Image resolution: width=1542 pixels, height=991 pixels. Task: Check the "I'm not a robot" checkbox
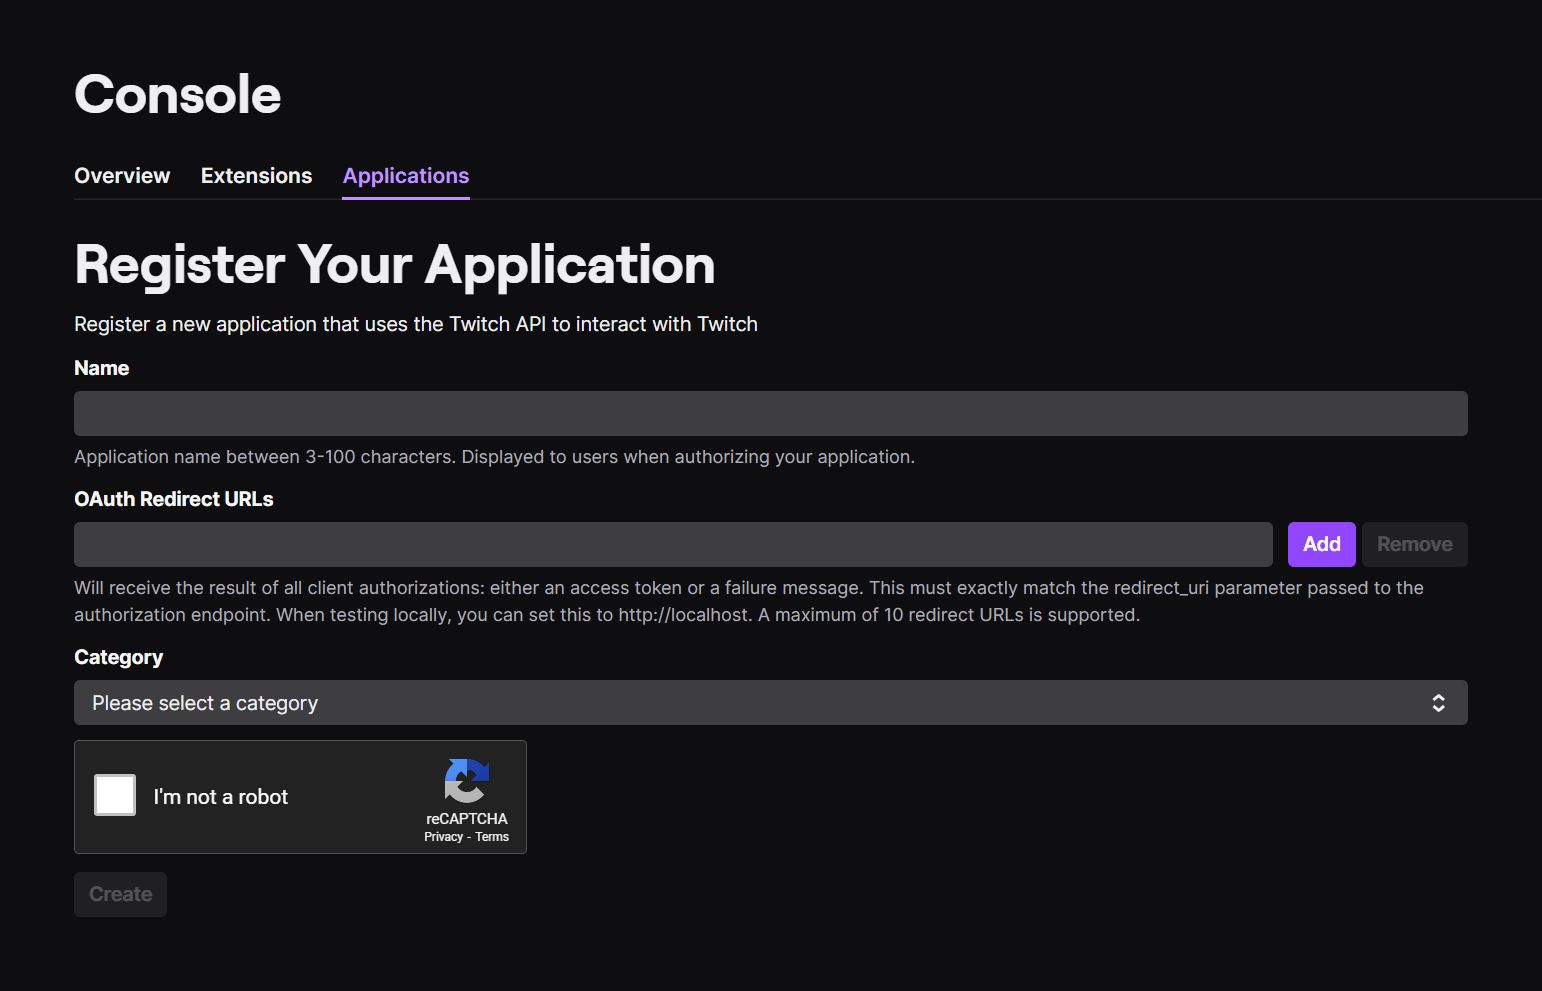[x=115, y=795]
